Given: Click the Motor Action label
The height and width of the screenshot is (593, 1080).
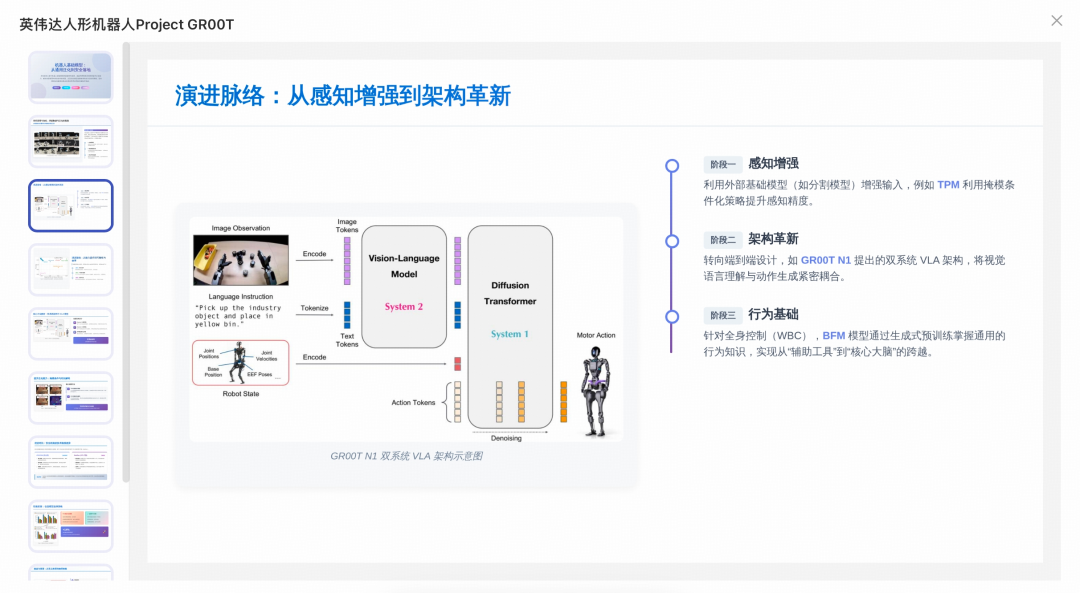Looking at the screenshot, I should (596, 335).
